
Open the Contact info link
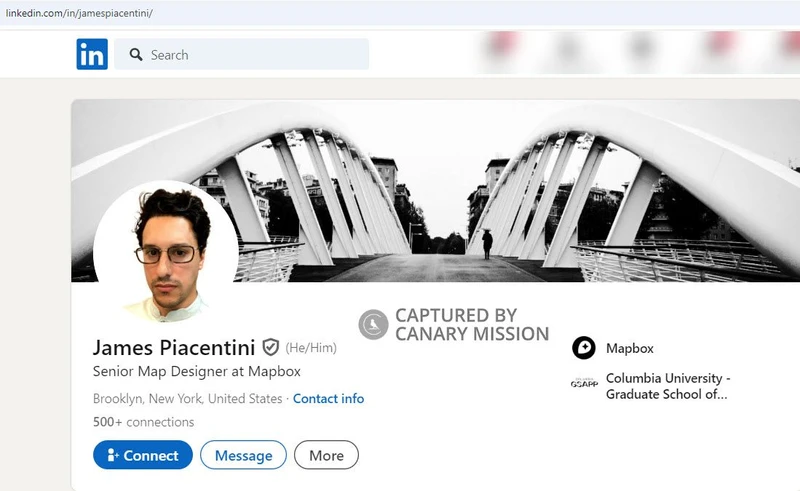(328, 399)
